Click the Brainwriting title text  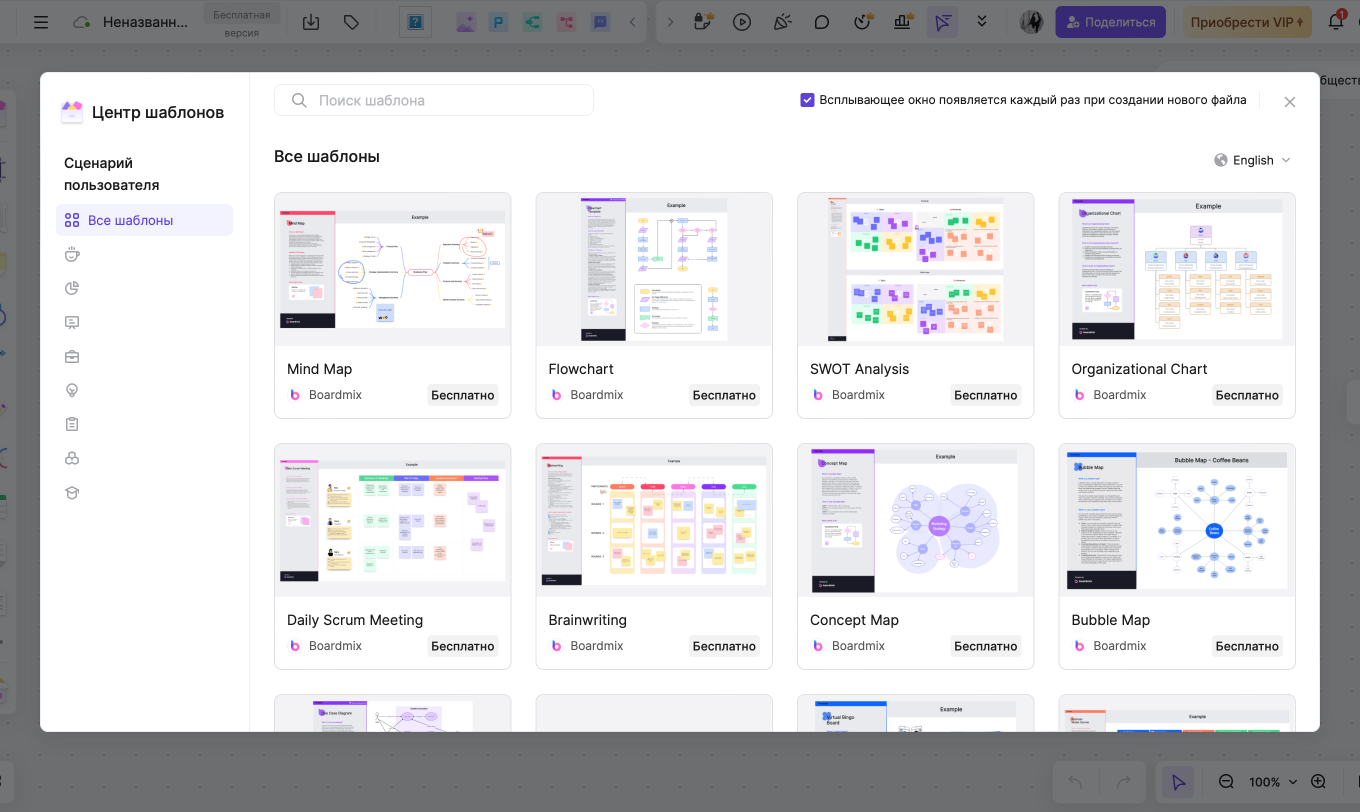pos(588,620)
